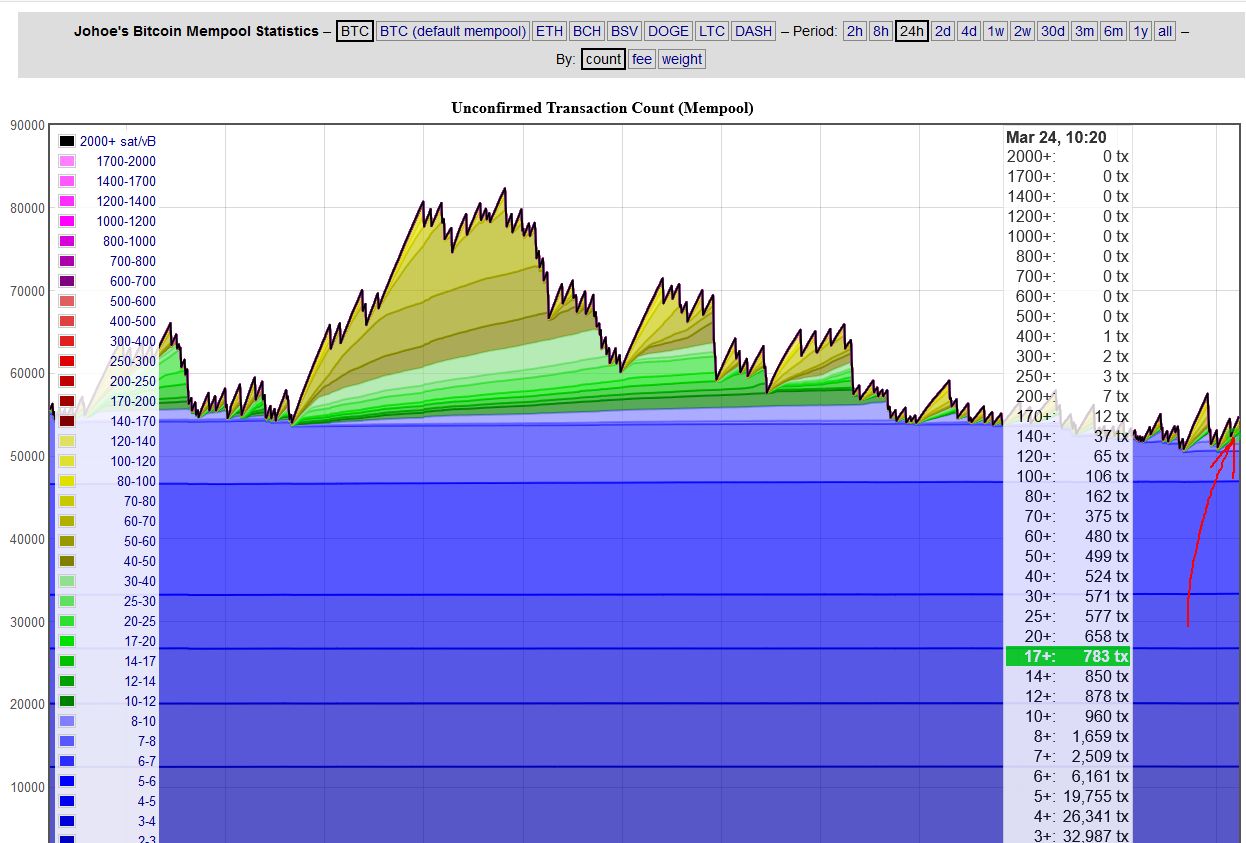Click the 50-60 legend swatch
Viewport: 1246px width, 843px height.
click(x=67, y=541)
